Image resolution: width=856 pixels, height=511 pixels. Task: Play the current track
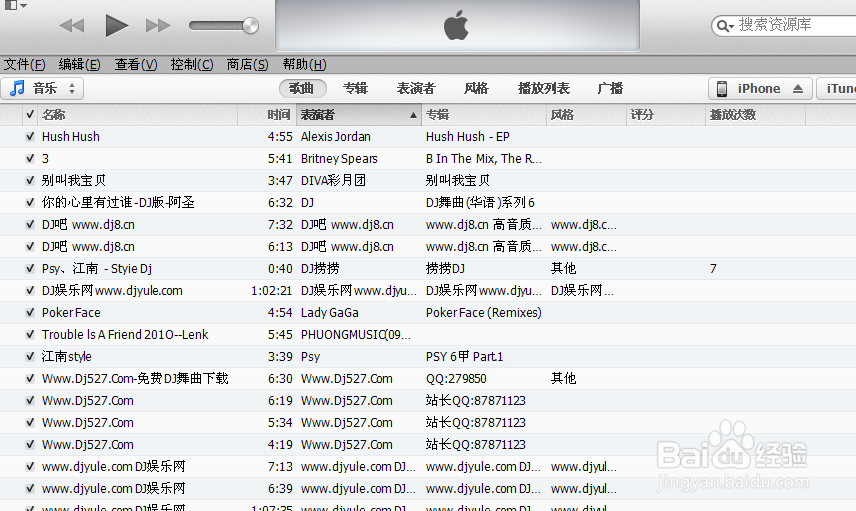[116, 25]
